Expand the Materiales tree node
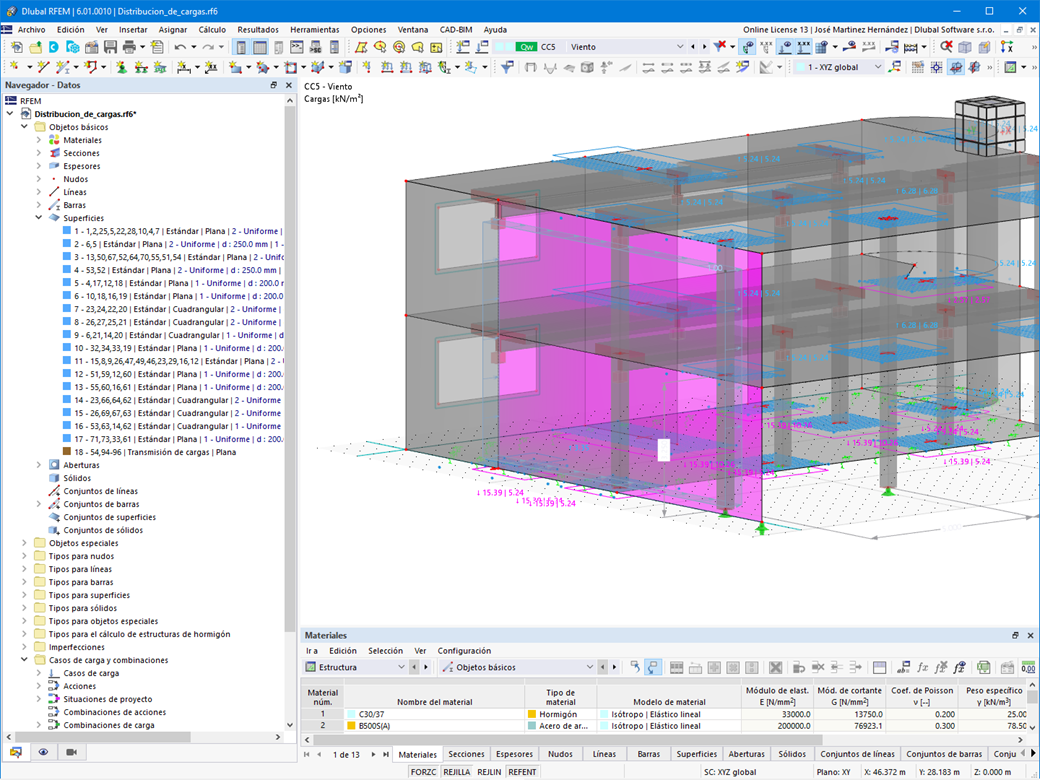The height and width of the screenshot is (780, 1040). (39, 140)
